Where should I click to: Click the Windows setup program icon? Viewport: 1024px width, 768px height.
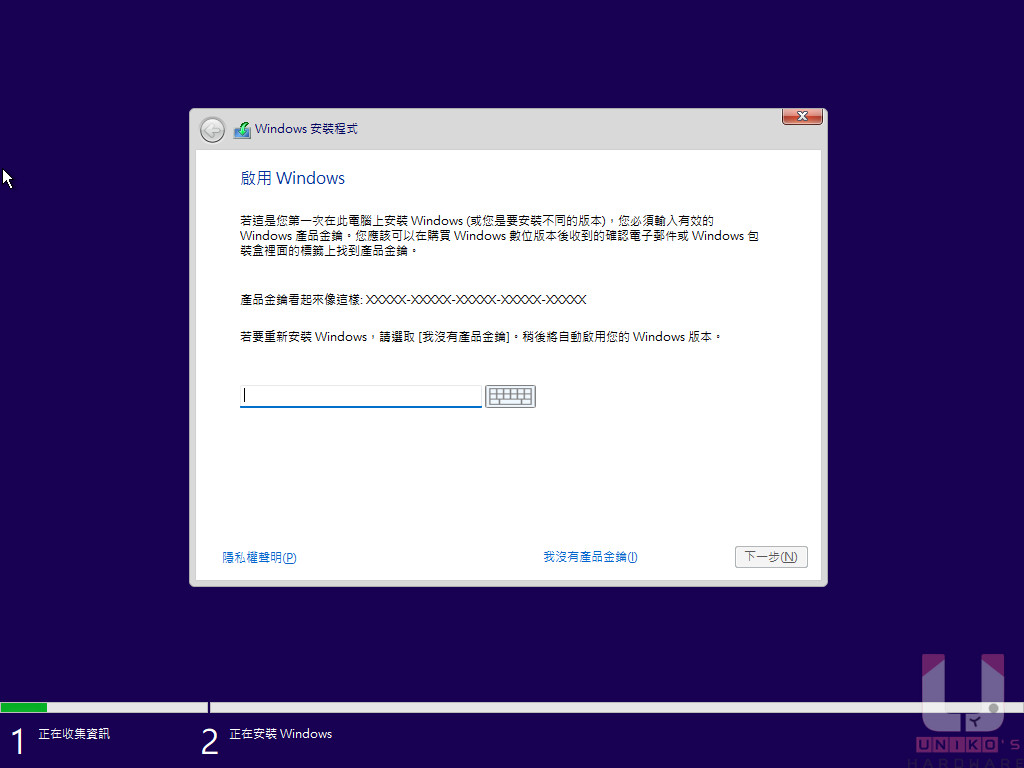(x=242, y=130)
